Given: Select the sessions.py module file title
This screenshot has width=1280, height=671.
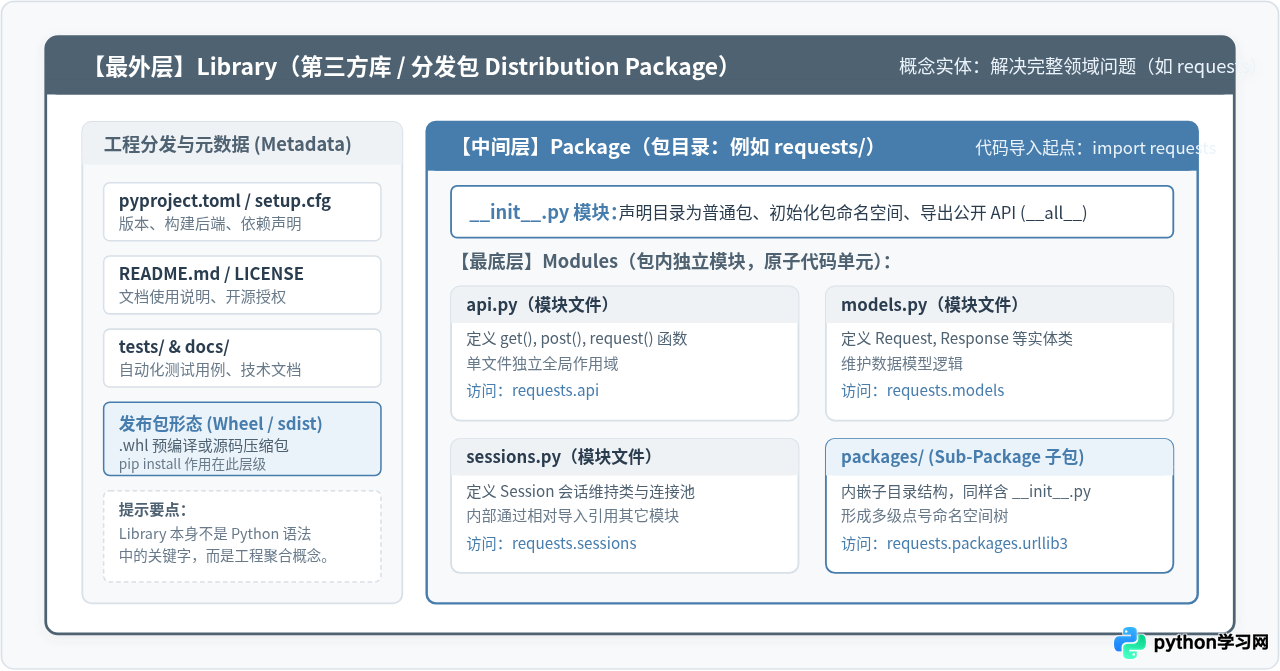Looking at the screenshot, I should (x=560, y=457).
